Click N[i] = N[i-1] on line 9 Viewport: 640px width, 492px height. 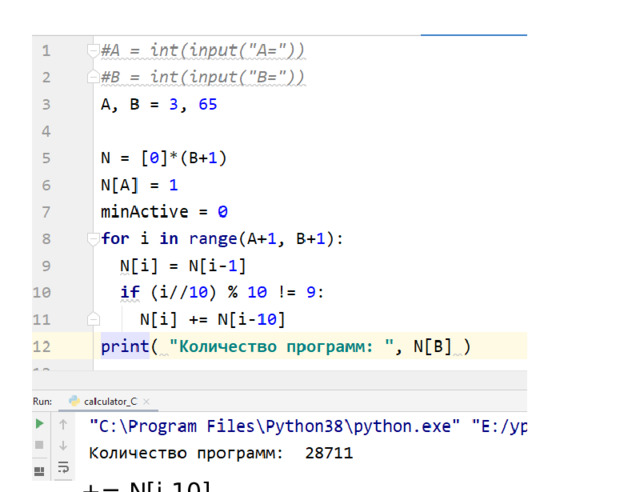click(183, 266)
